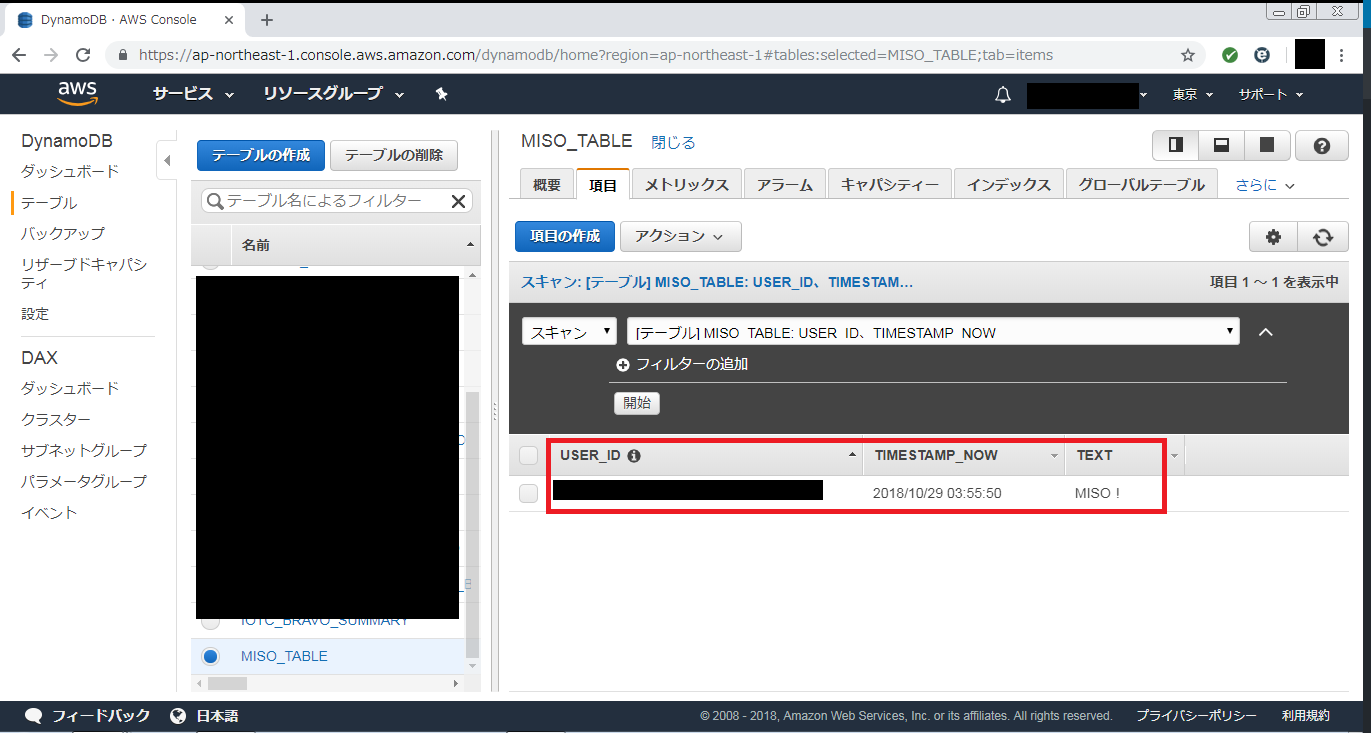
Task: Open the notifications bell icon
Action: [x=1002, y=94]
